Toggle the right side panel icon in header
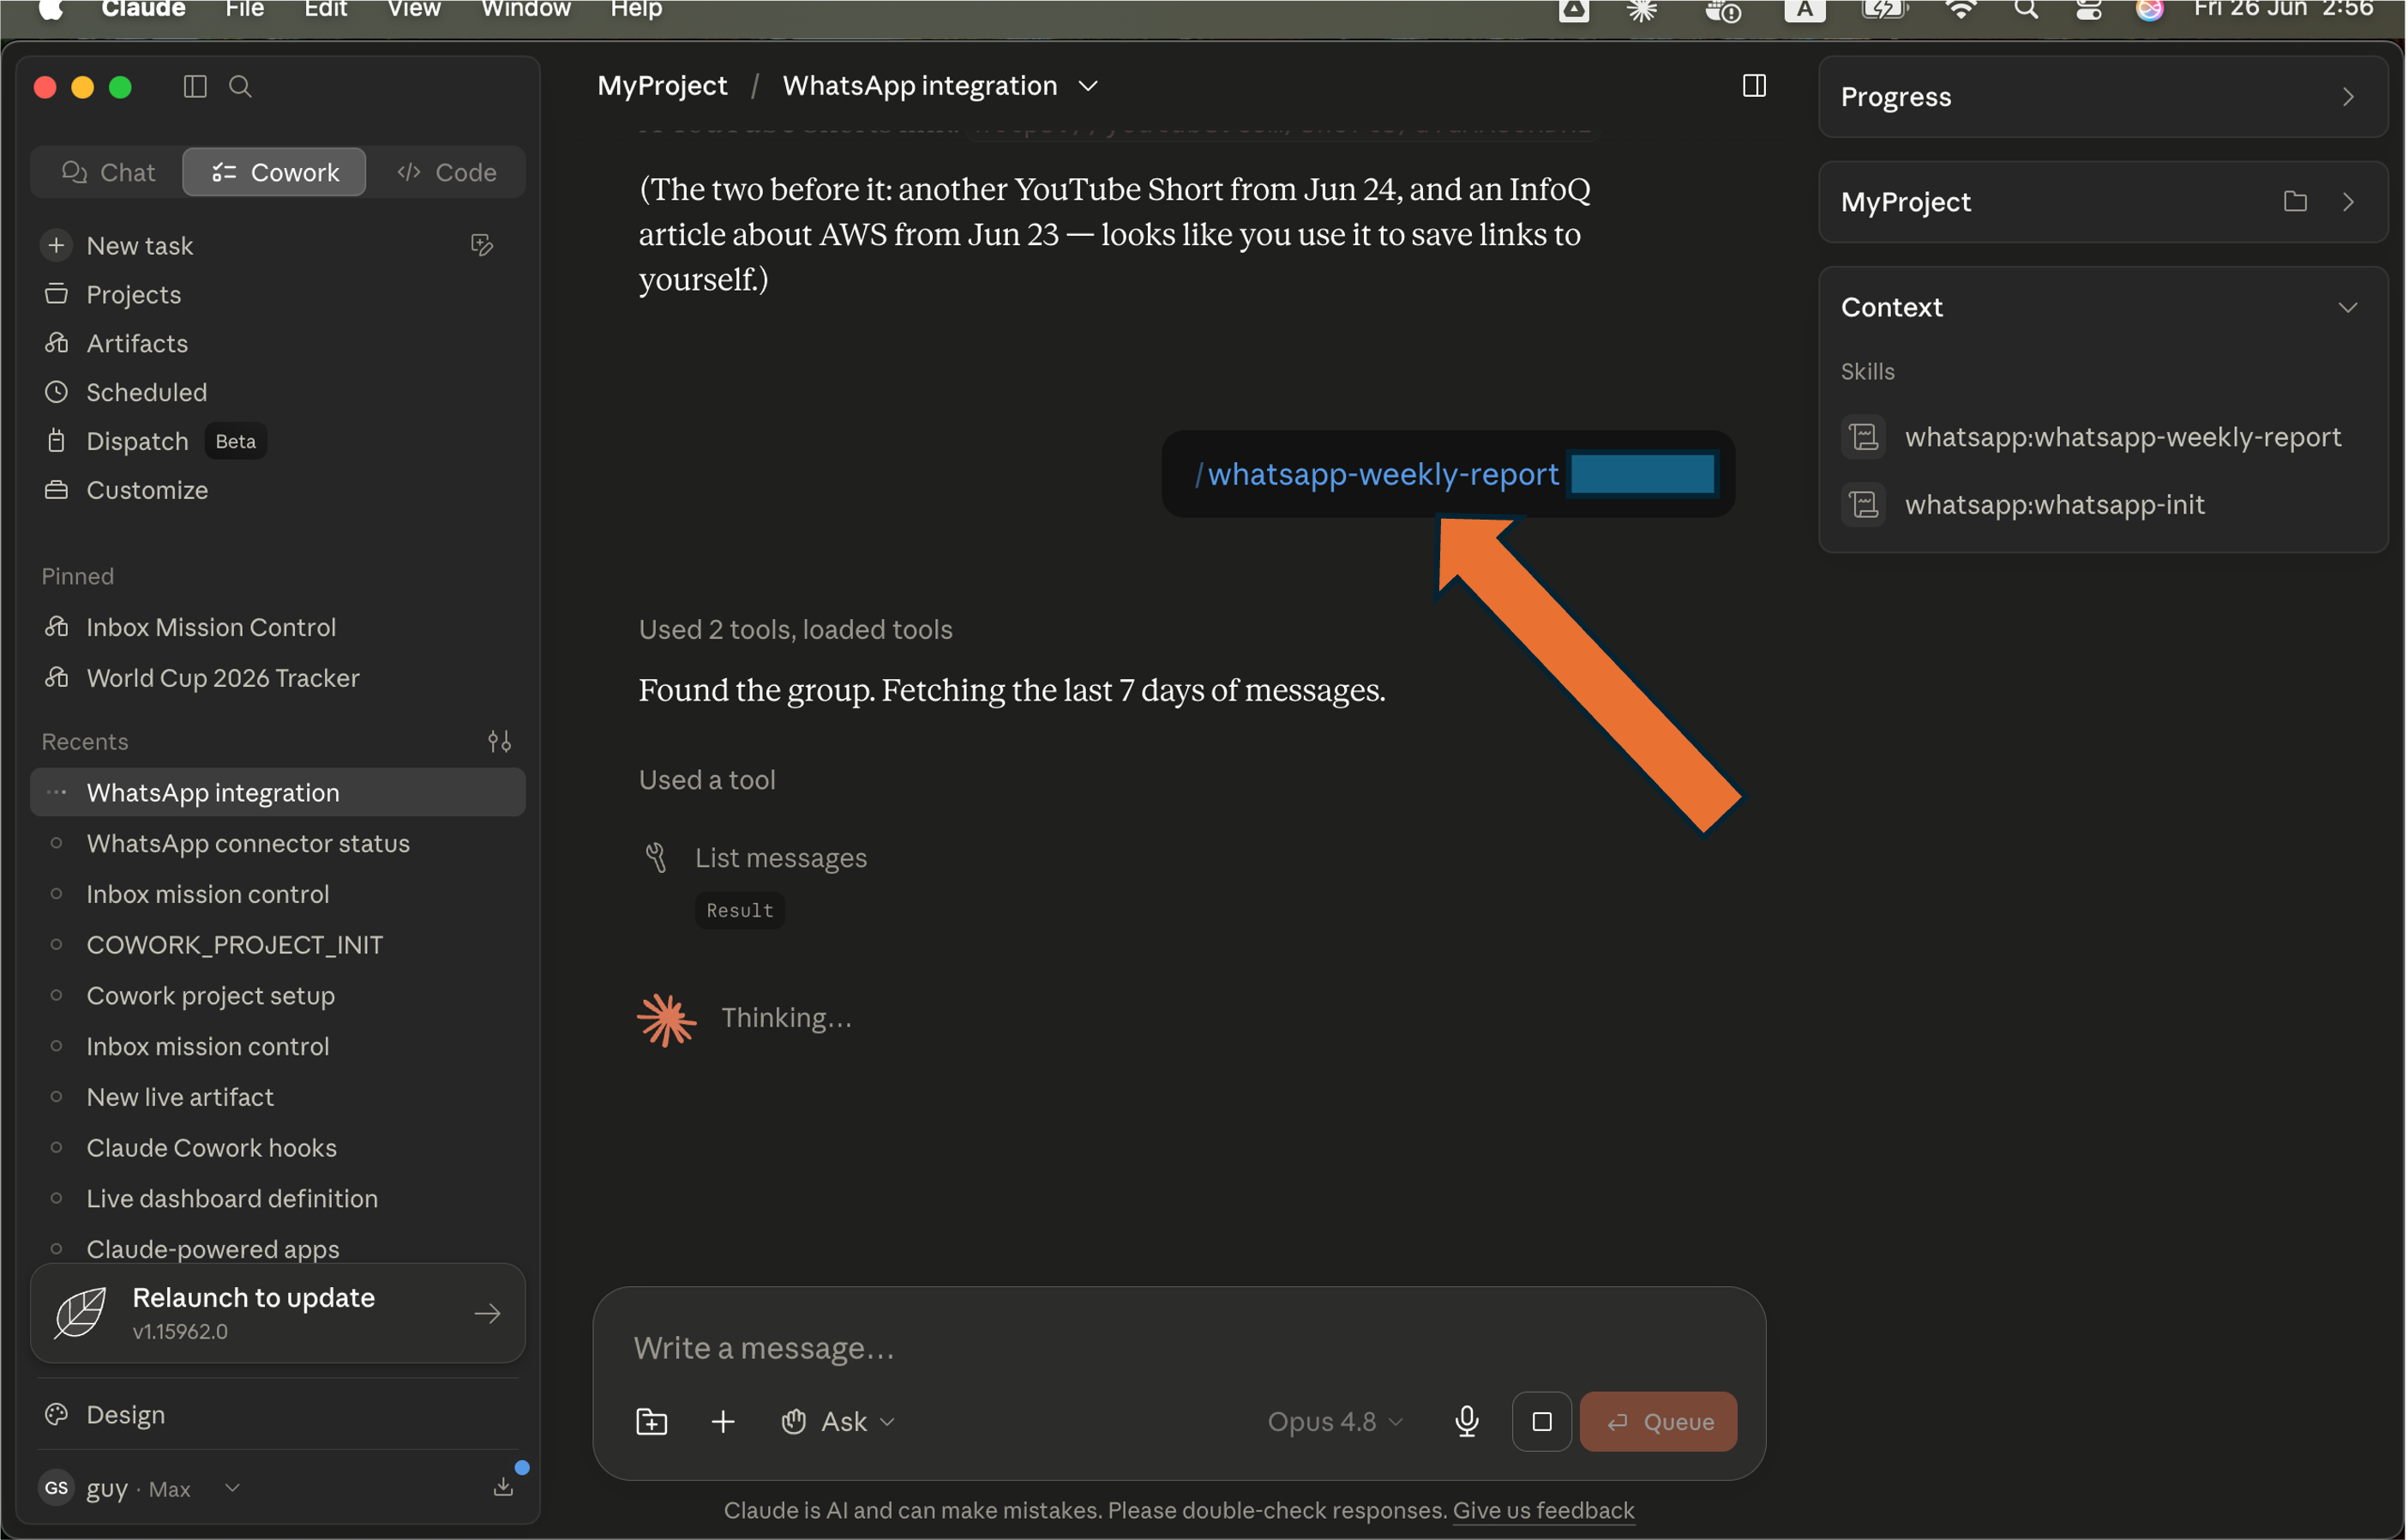Screen dimensions: 2408x1540 (1755, 86)
